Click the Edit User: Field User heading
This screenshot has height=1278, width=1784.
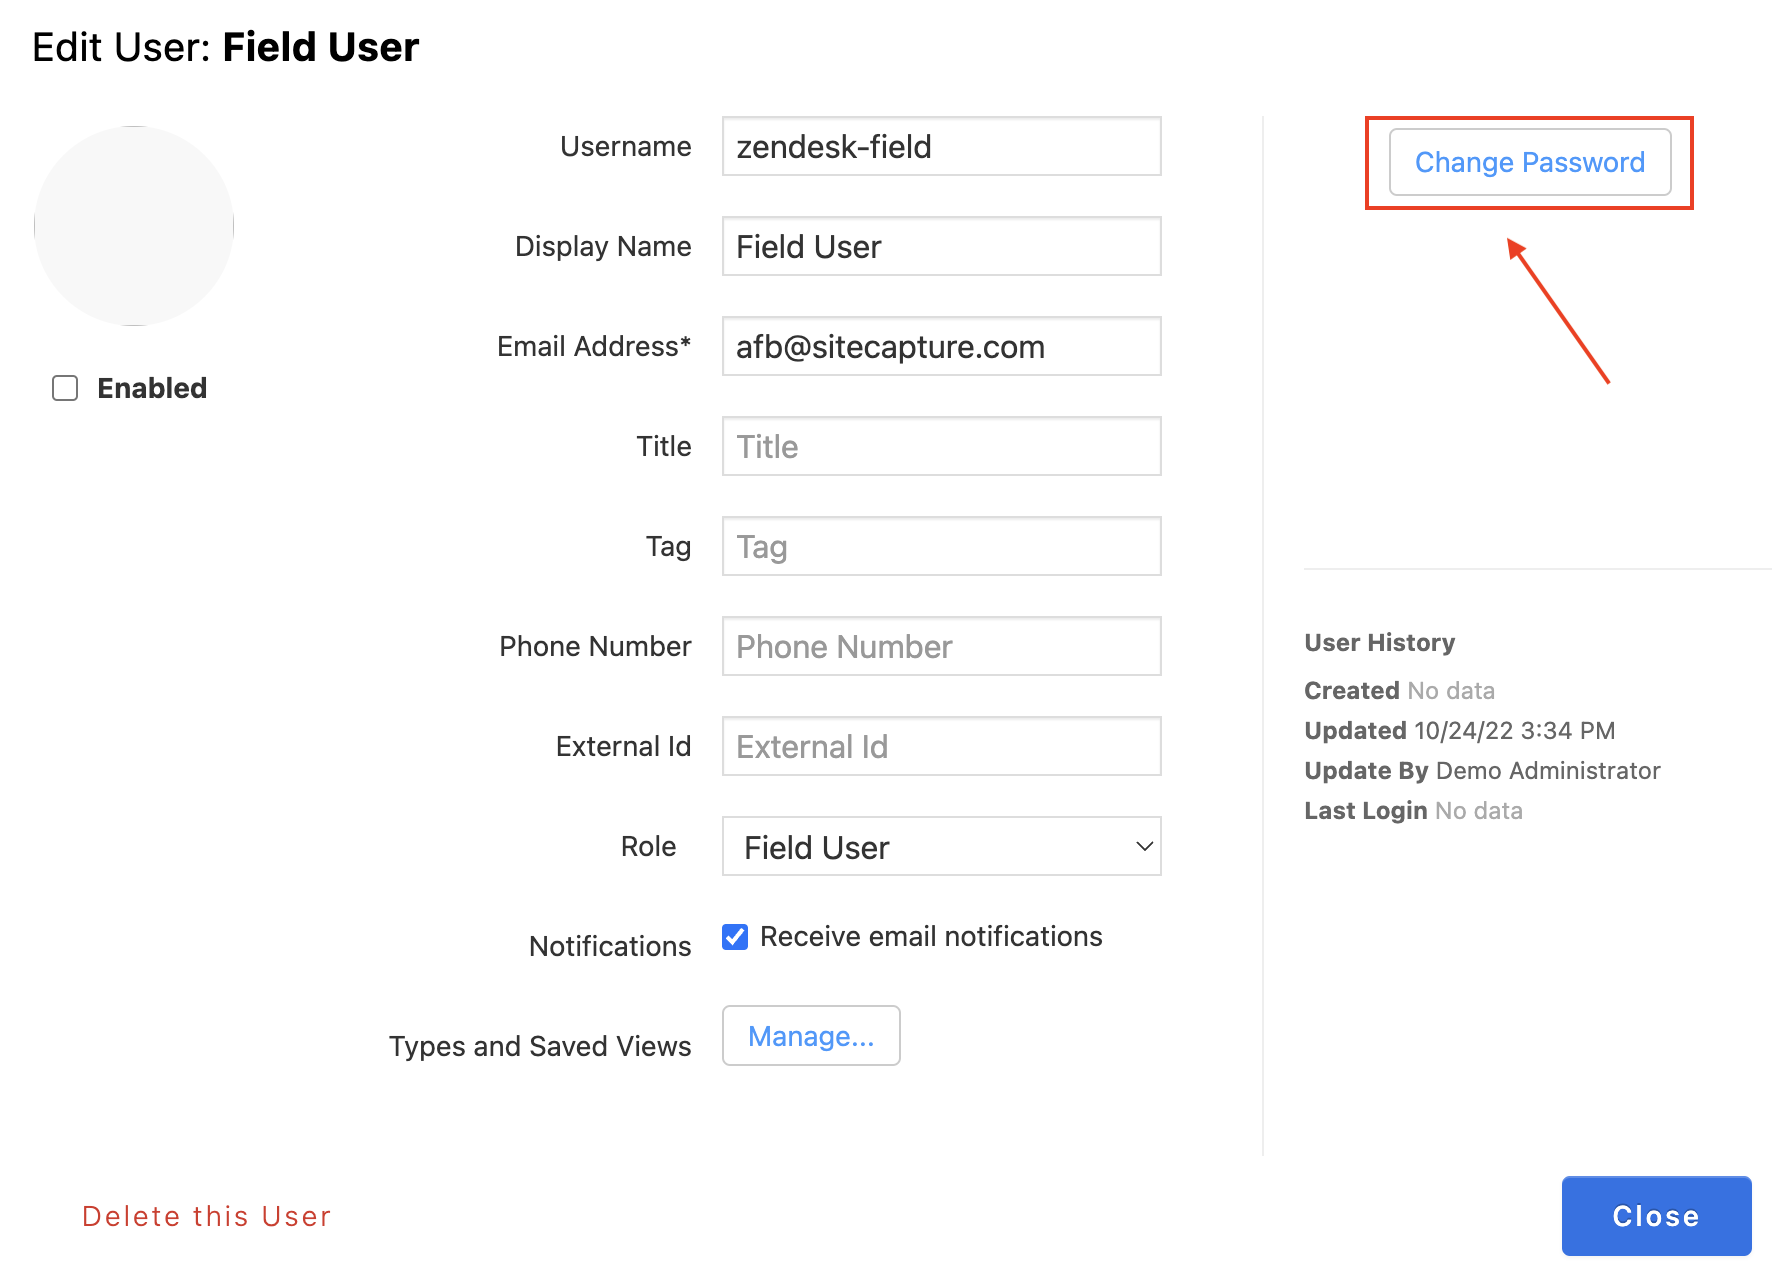tap(226, 47)
